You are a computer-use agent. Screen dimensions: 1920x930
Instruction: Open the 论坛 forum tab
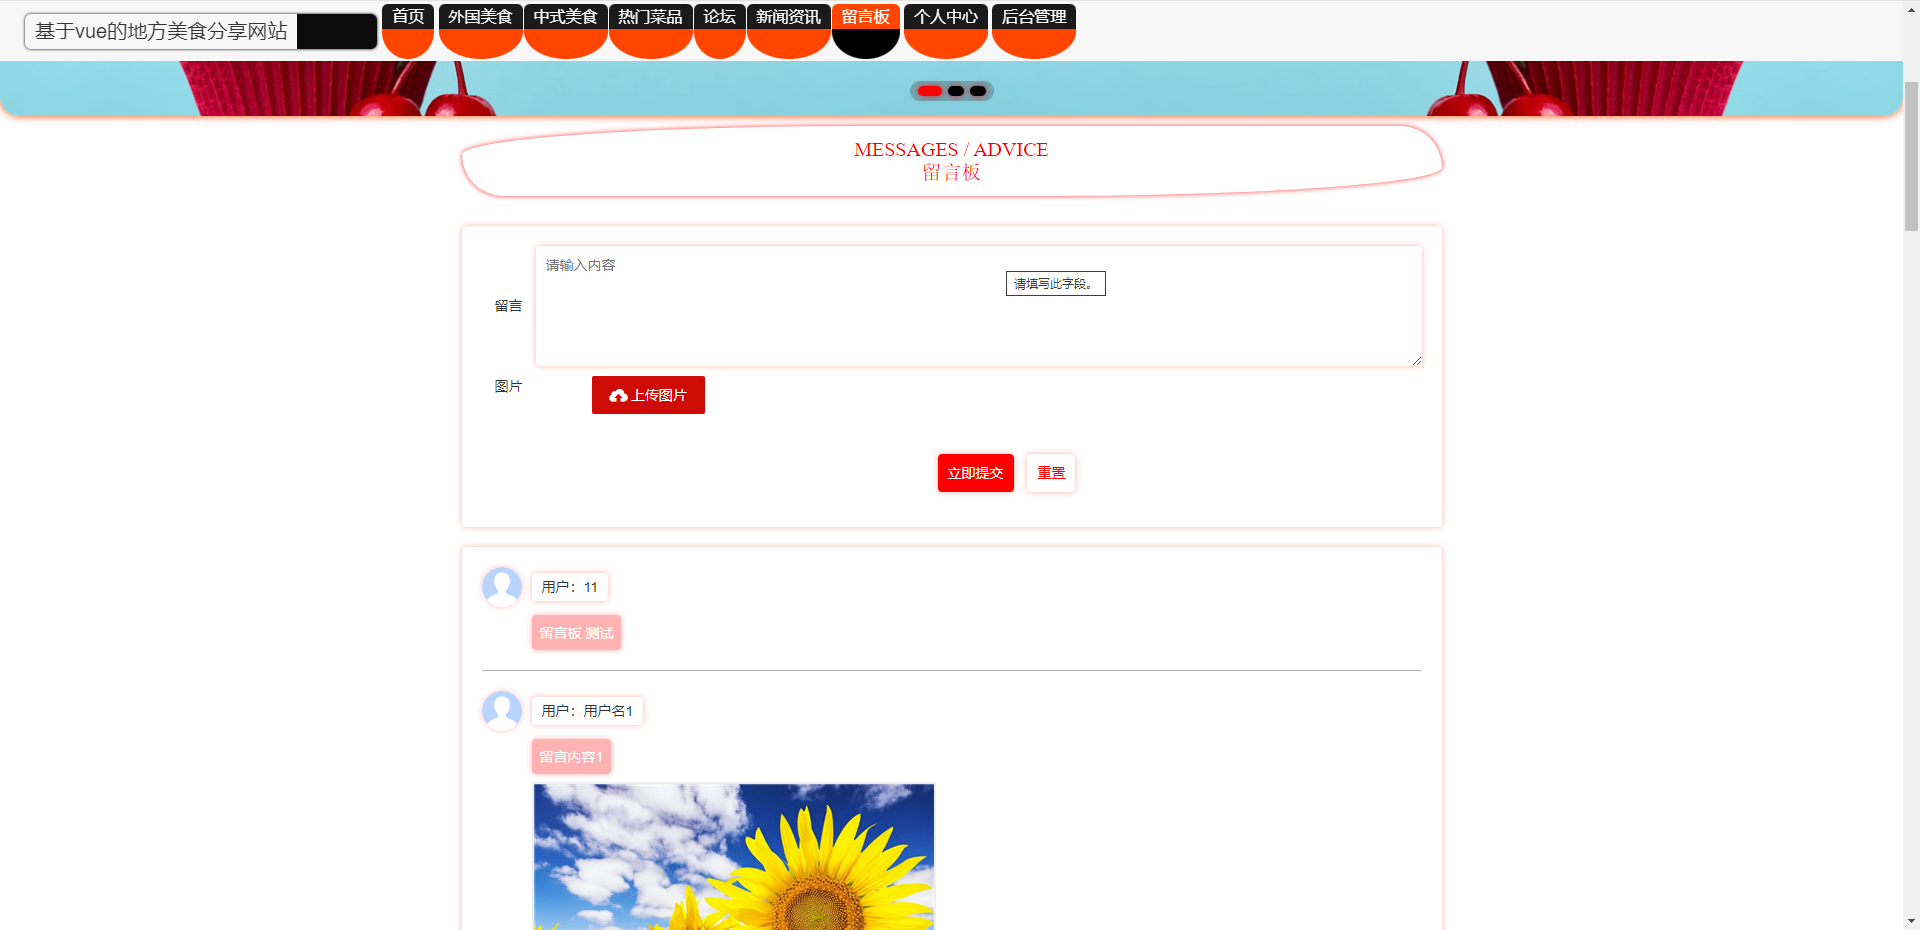click(719, 17)
